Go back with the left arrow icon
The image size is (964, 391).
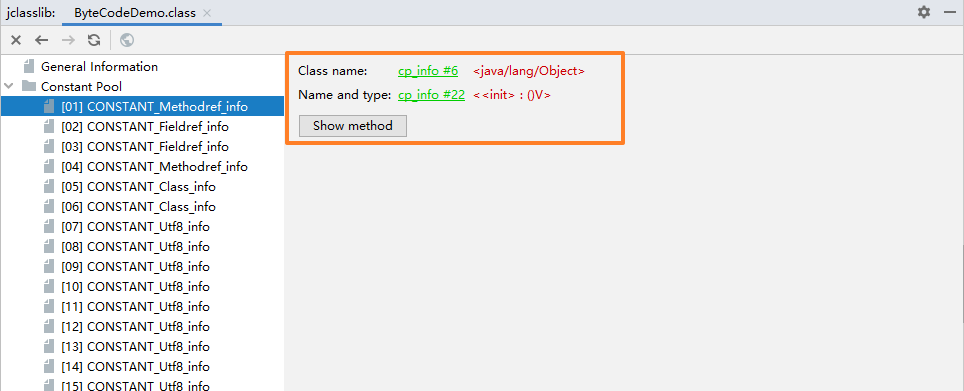tap(41, 40)
